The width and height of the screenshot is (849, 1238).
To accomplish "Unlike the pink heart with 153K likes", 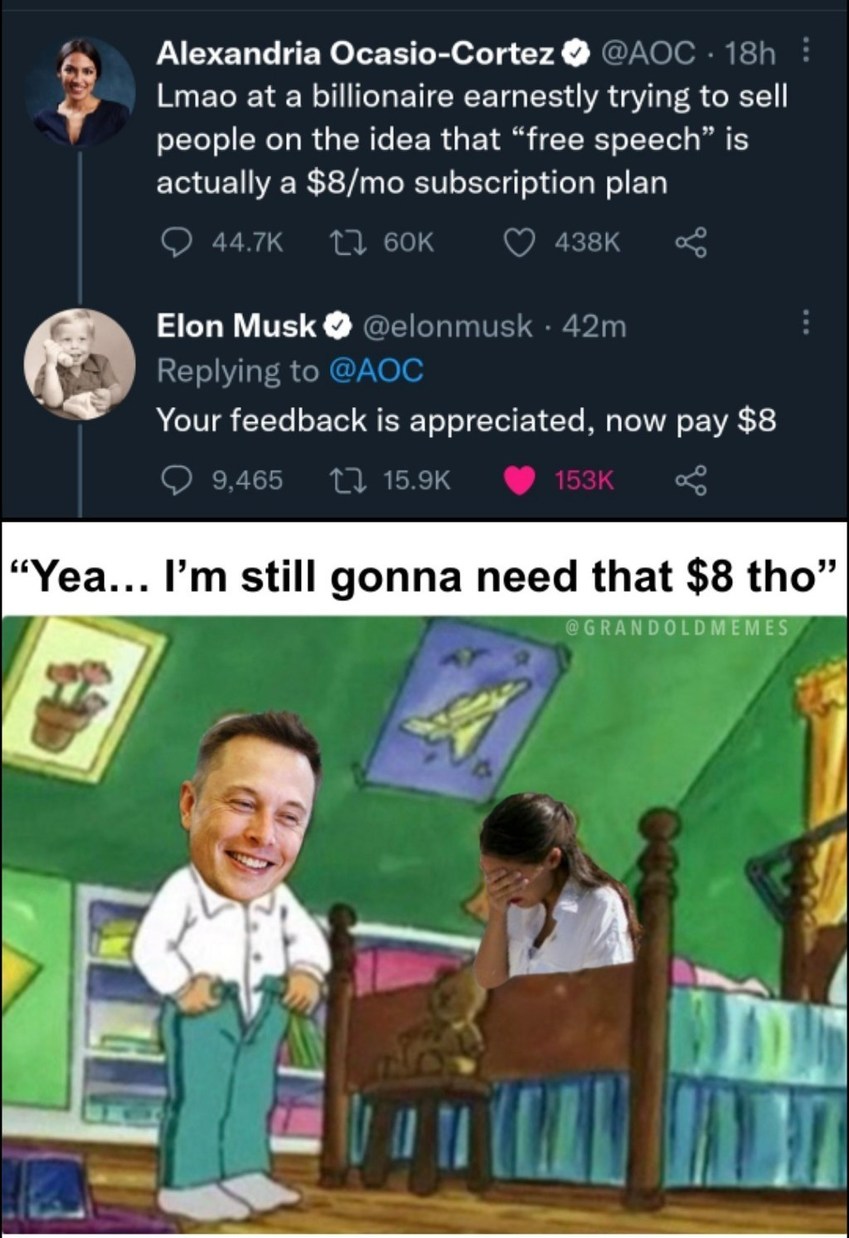I will coord(519,482).
